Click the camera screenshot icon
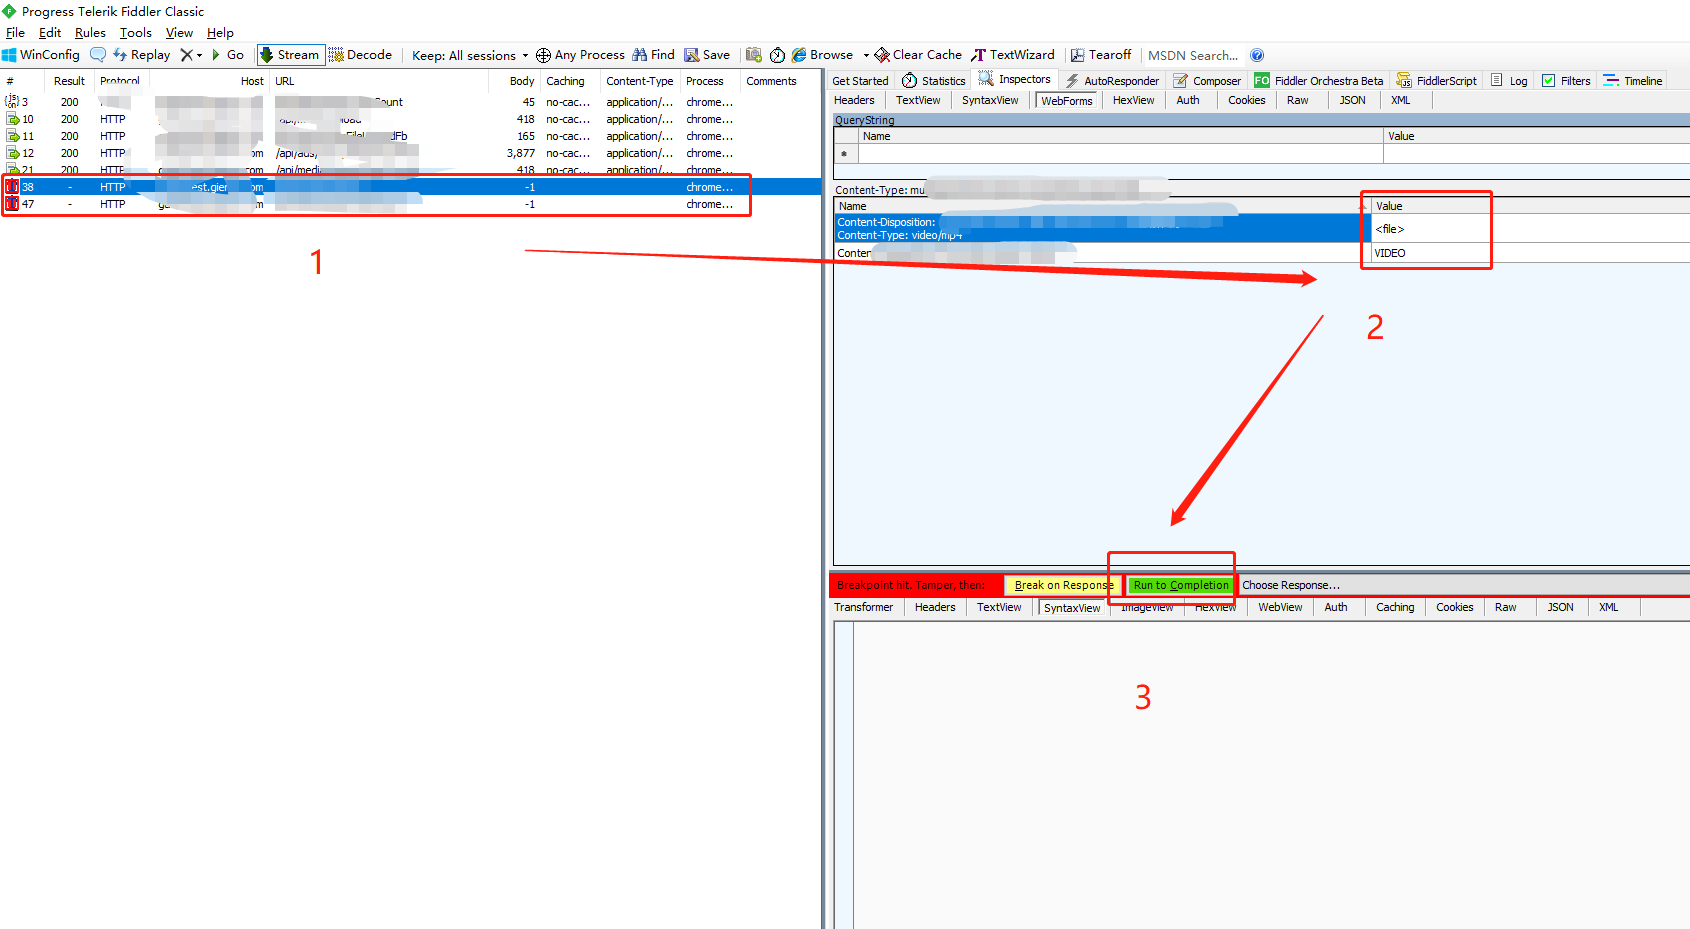Viewport: 1690px width, 929px height. [x=754, y=55]
